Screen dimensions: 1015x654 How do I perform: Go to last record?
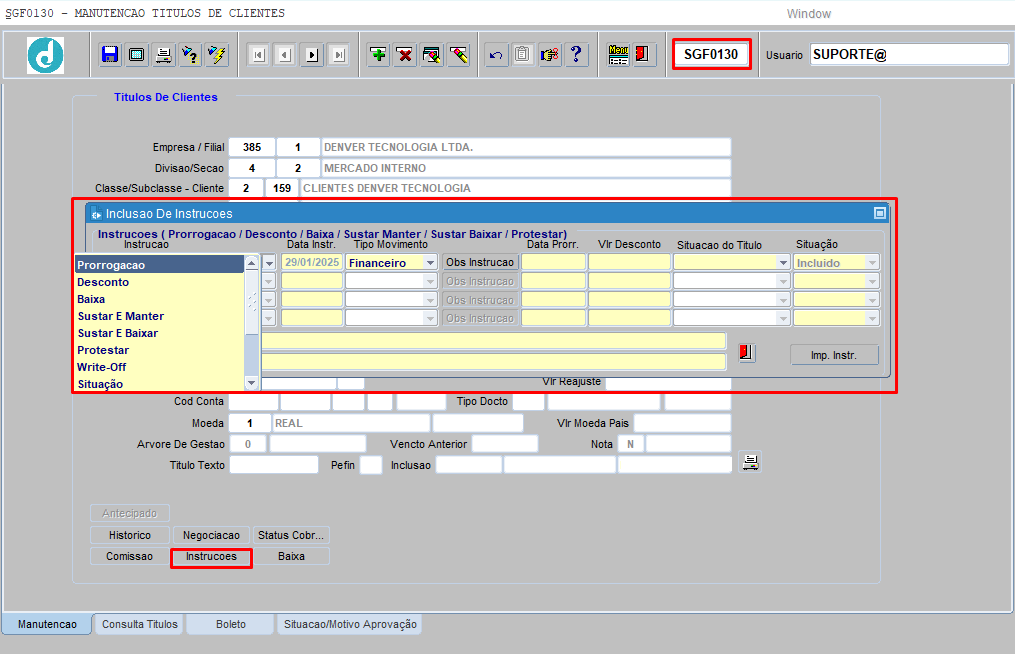coord(339,55)
